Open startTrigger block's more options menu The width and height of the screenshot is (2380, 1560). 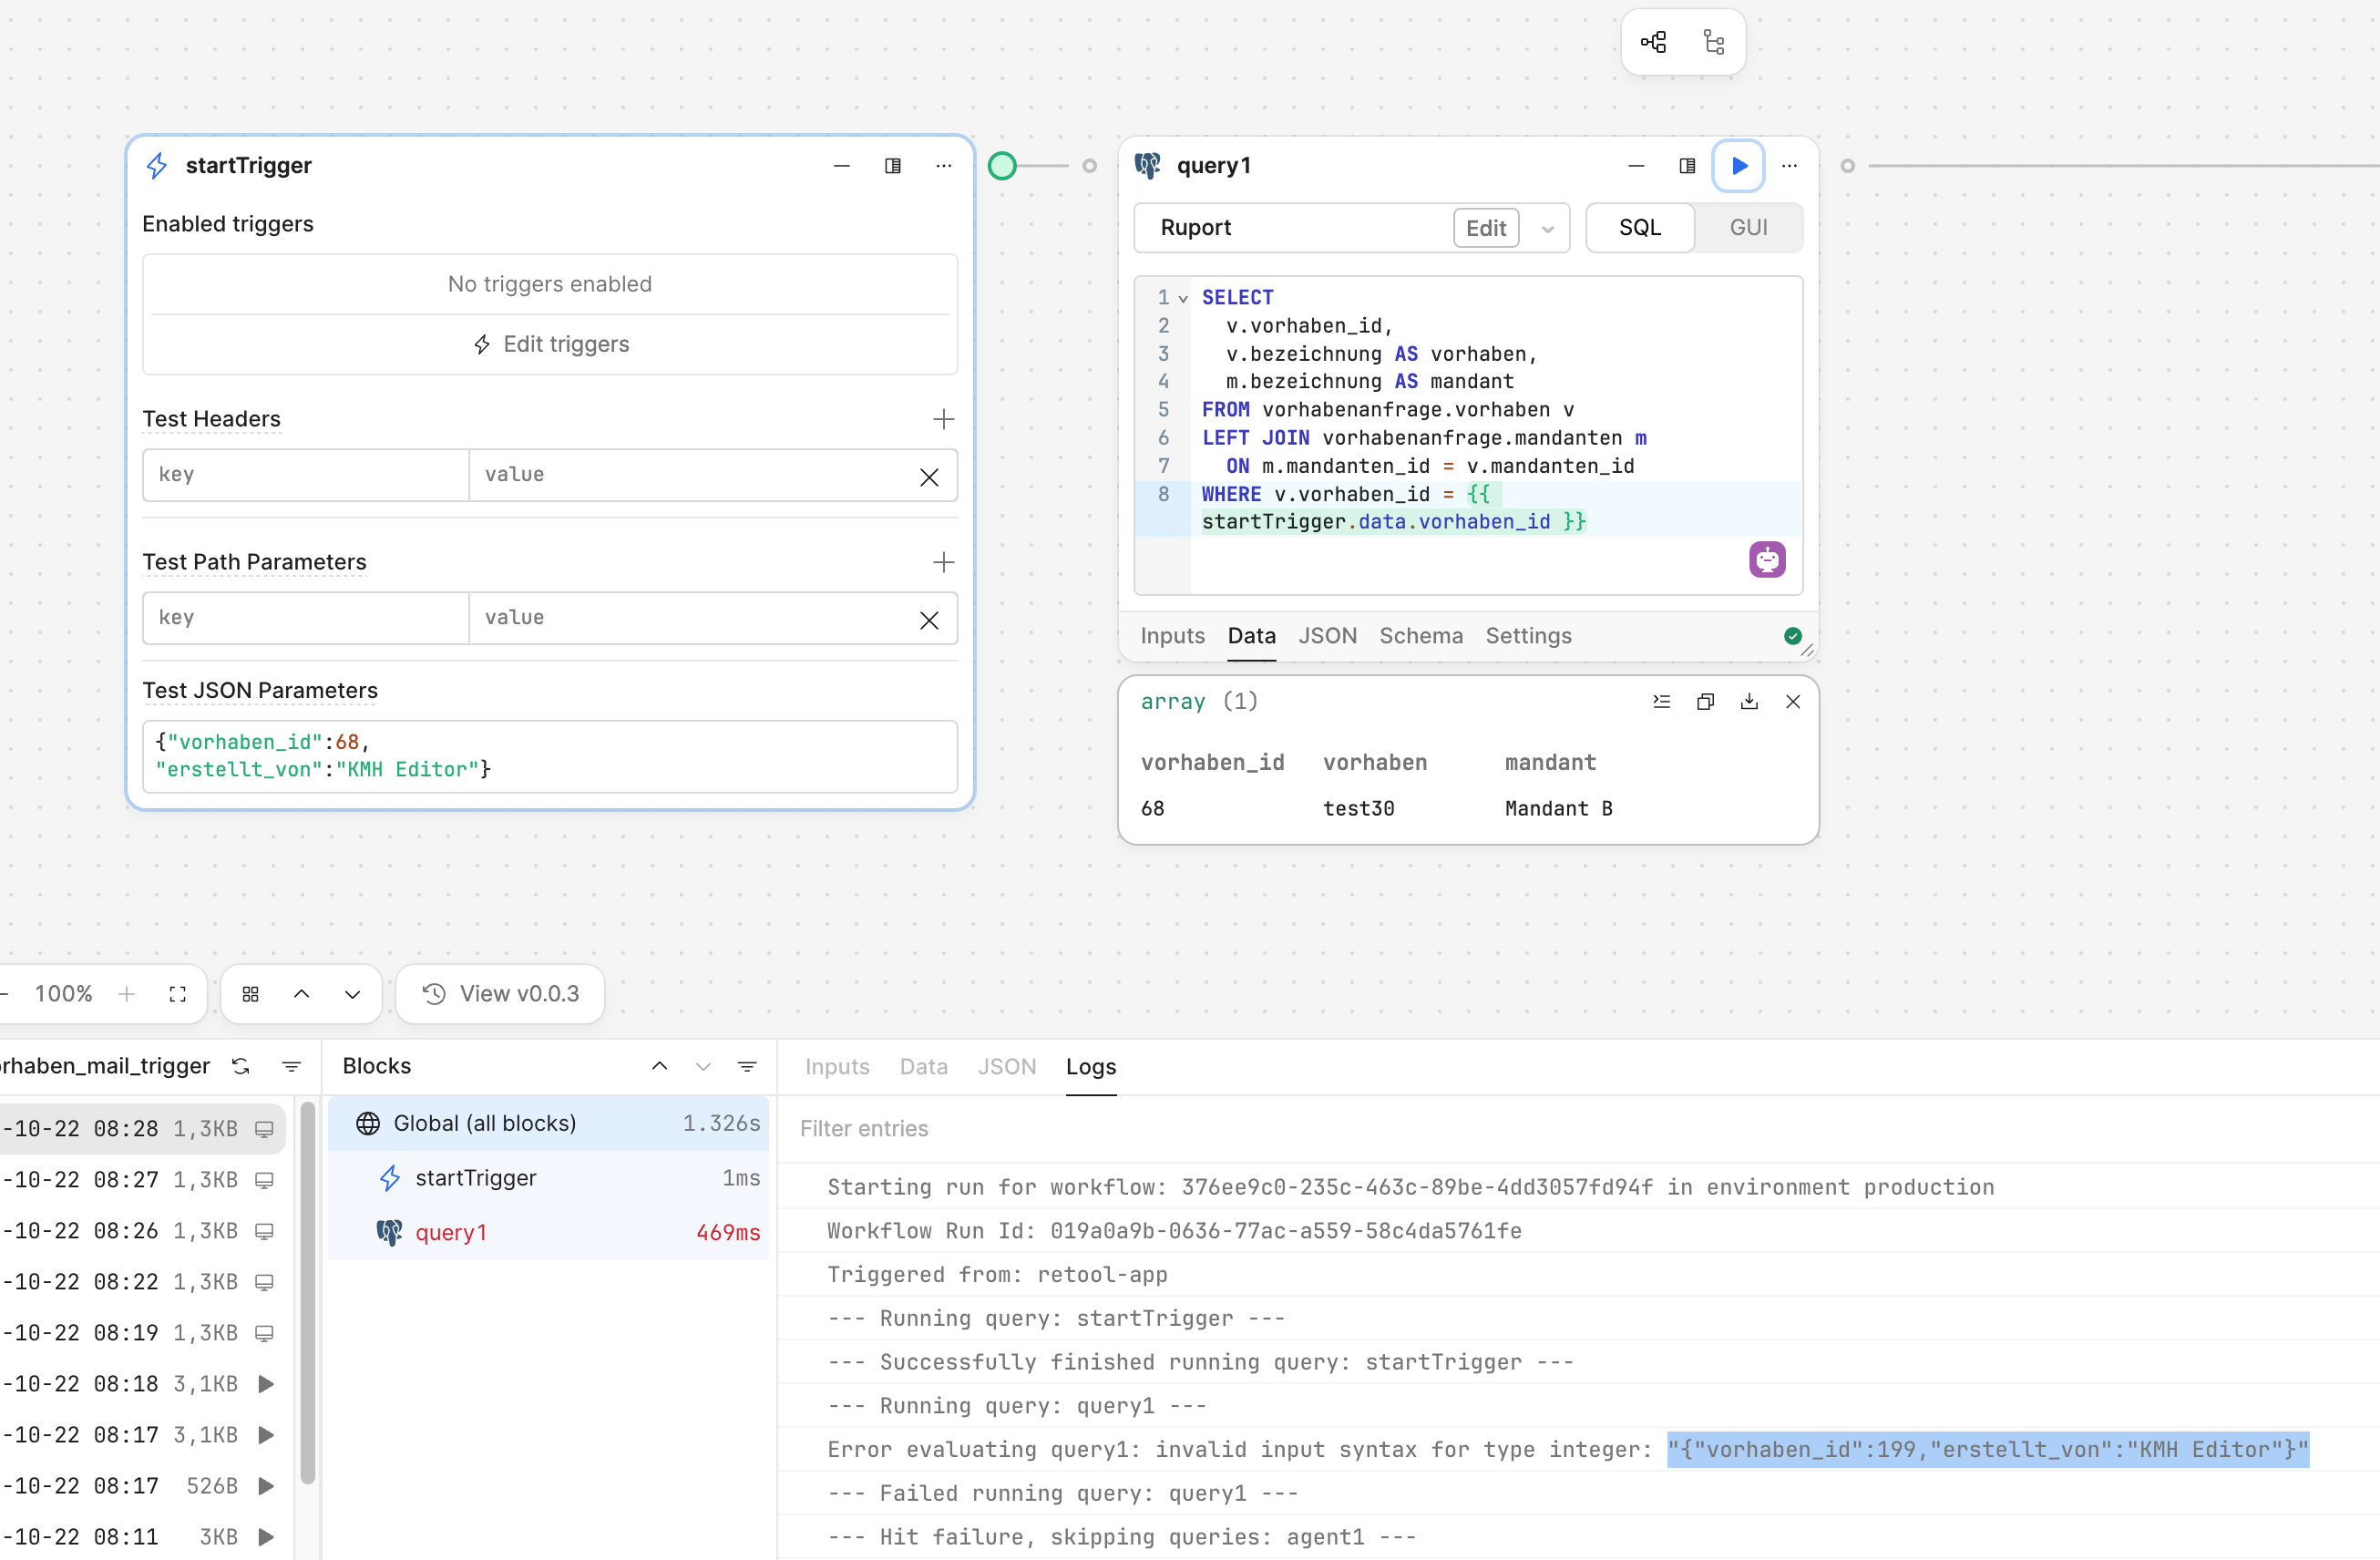click(x=943, y=166)
